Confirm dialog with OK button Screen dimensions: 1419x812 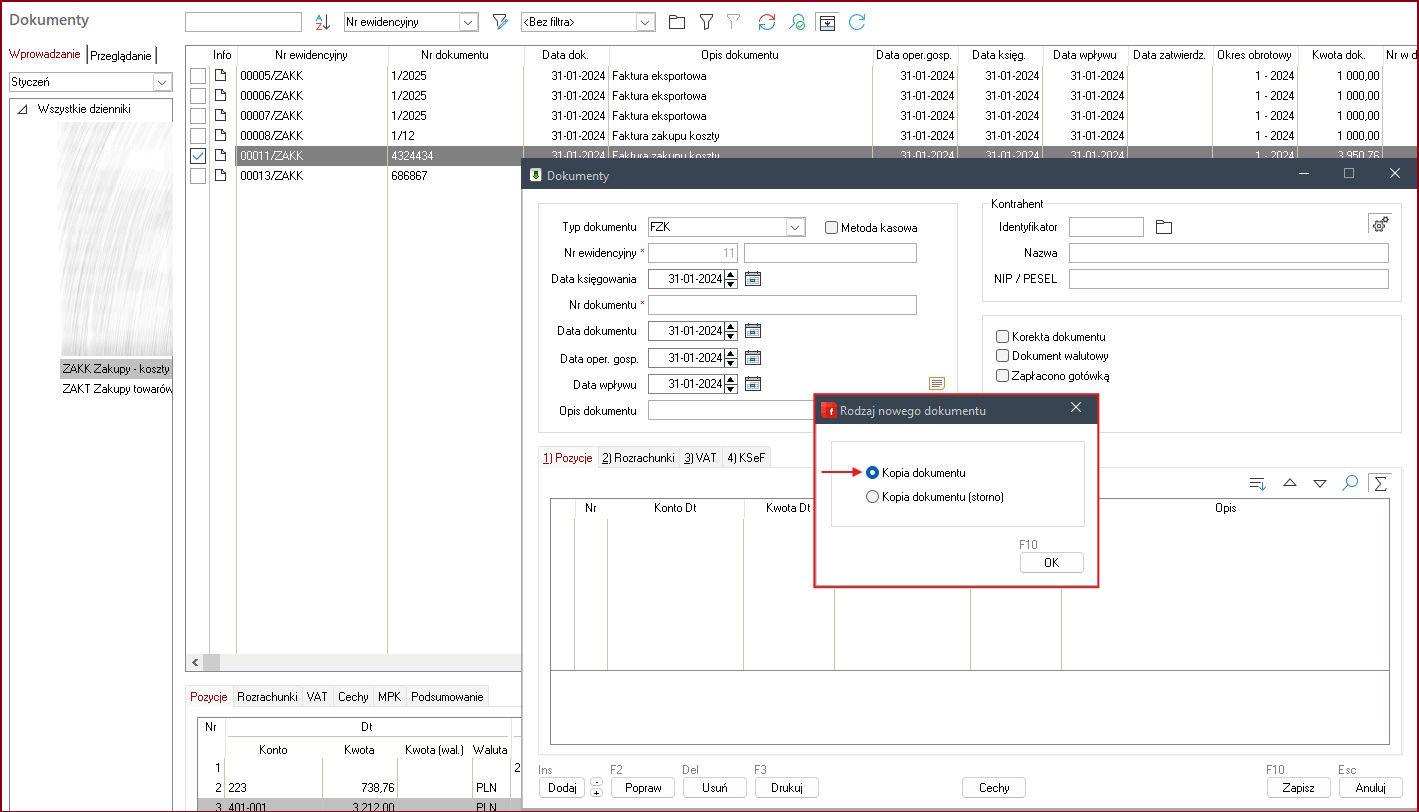[1051, 563]
